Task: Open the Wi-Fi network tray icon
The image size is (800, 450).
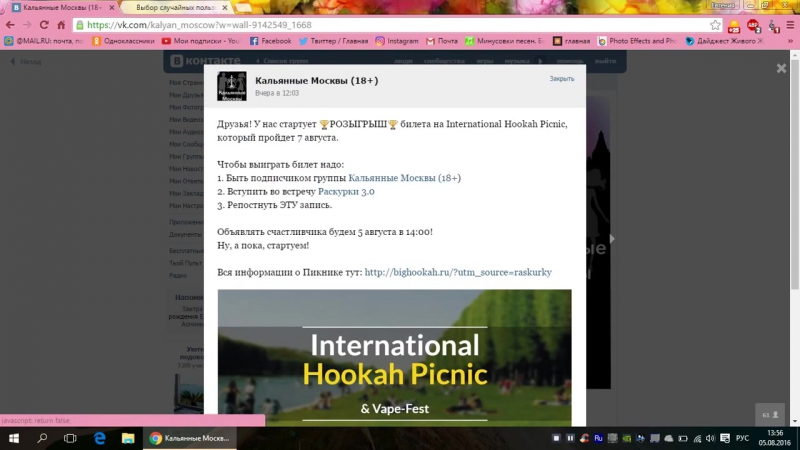Action: pyautogui.click(x=697, y=439)
